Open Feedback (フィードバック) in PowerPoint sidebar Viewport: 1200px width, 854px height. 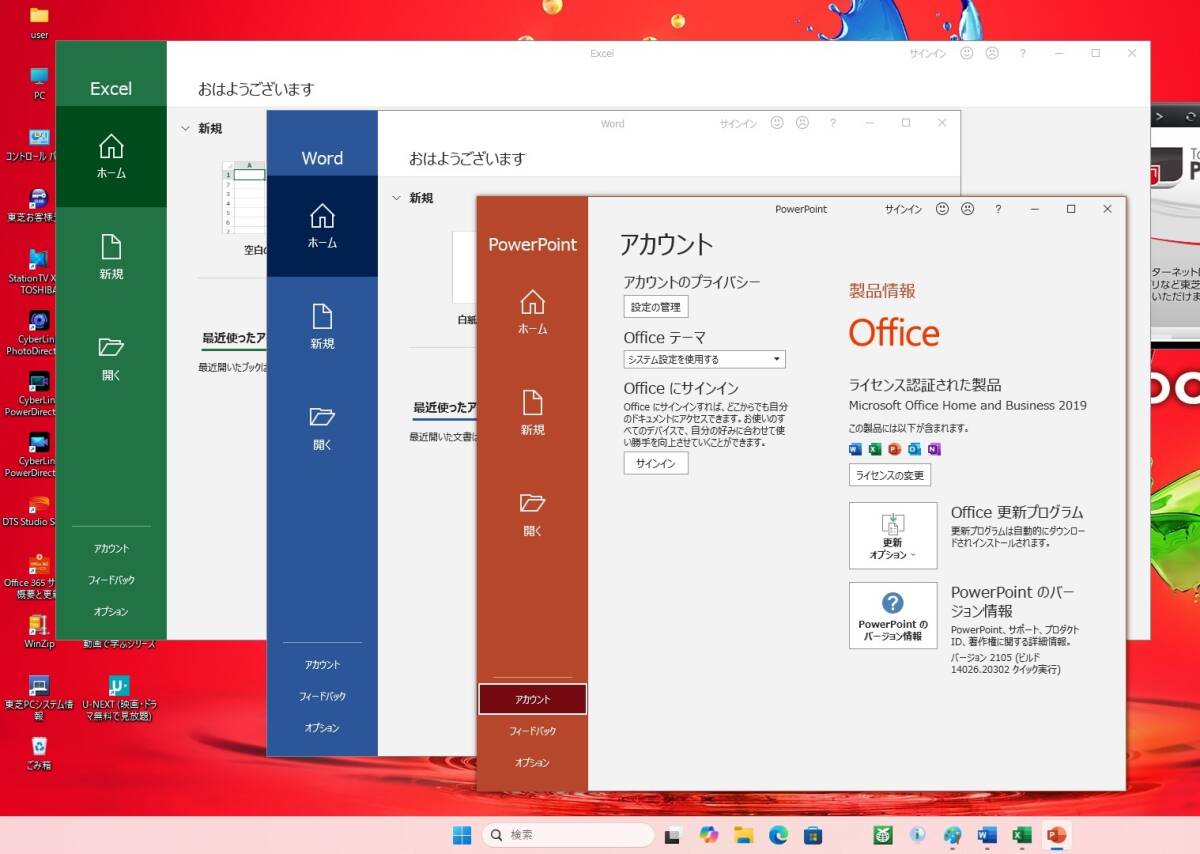pyautogui.click(x=532, y=731)
